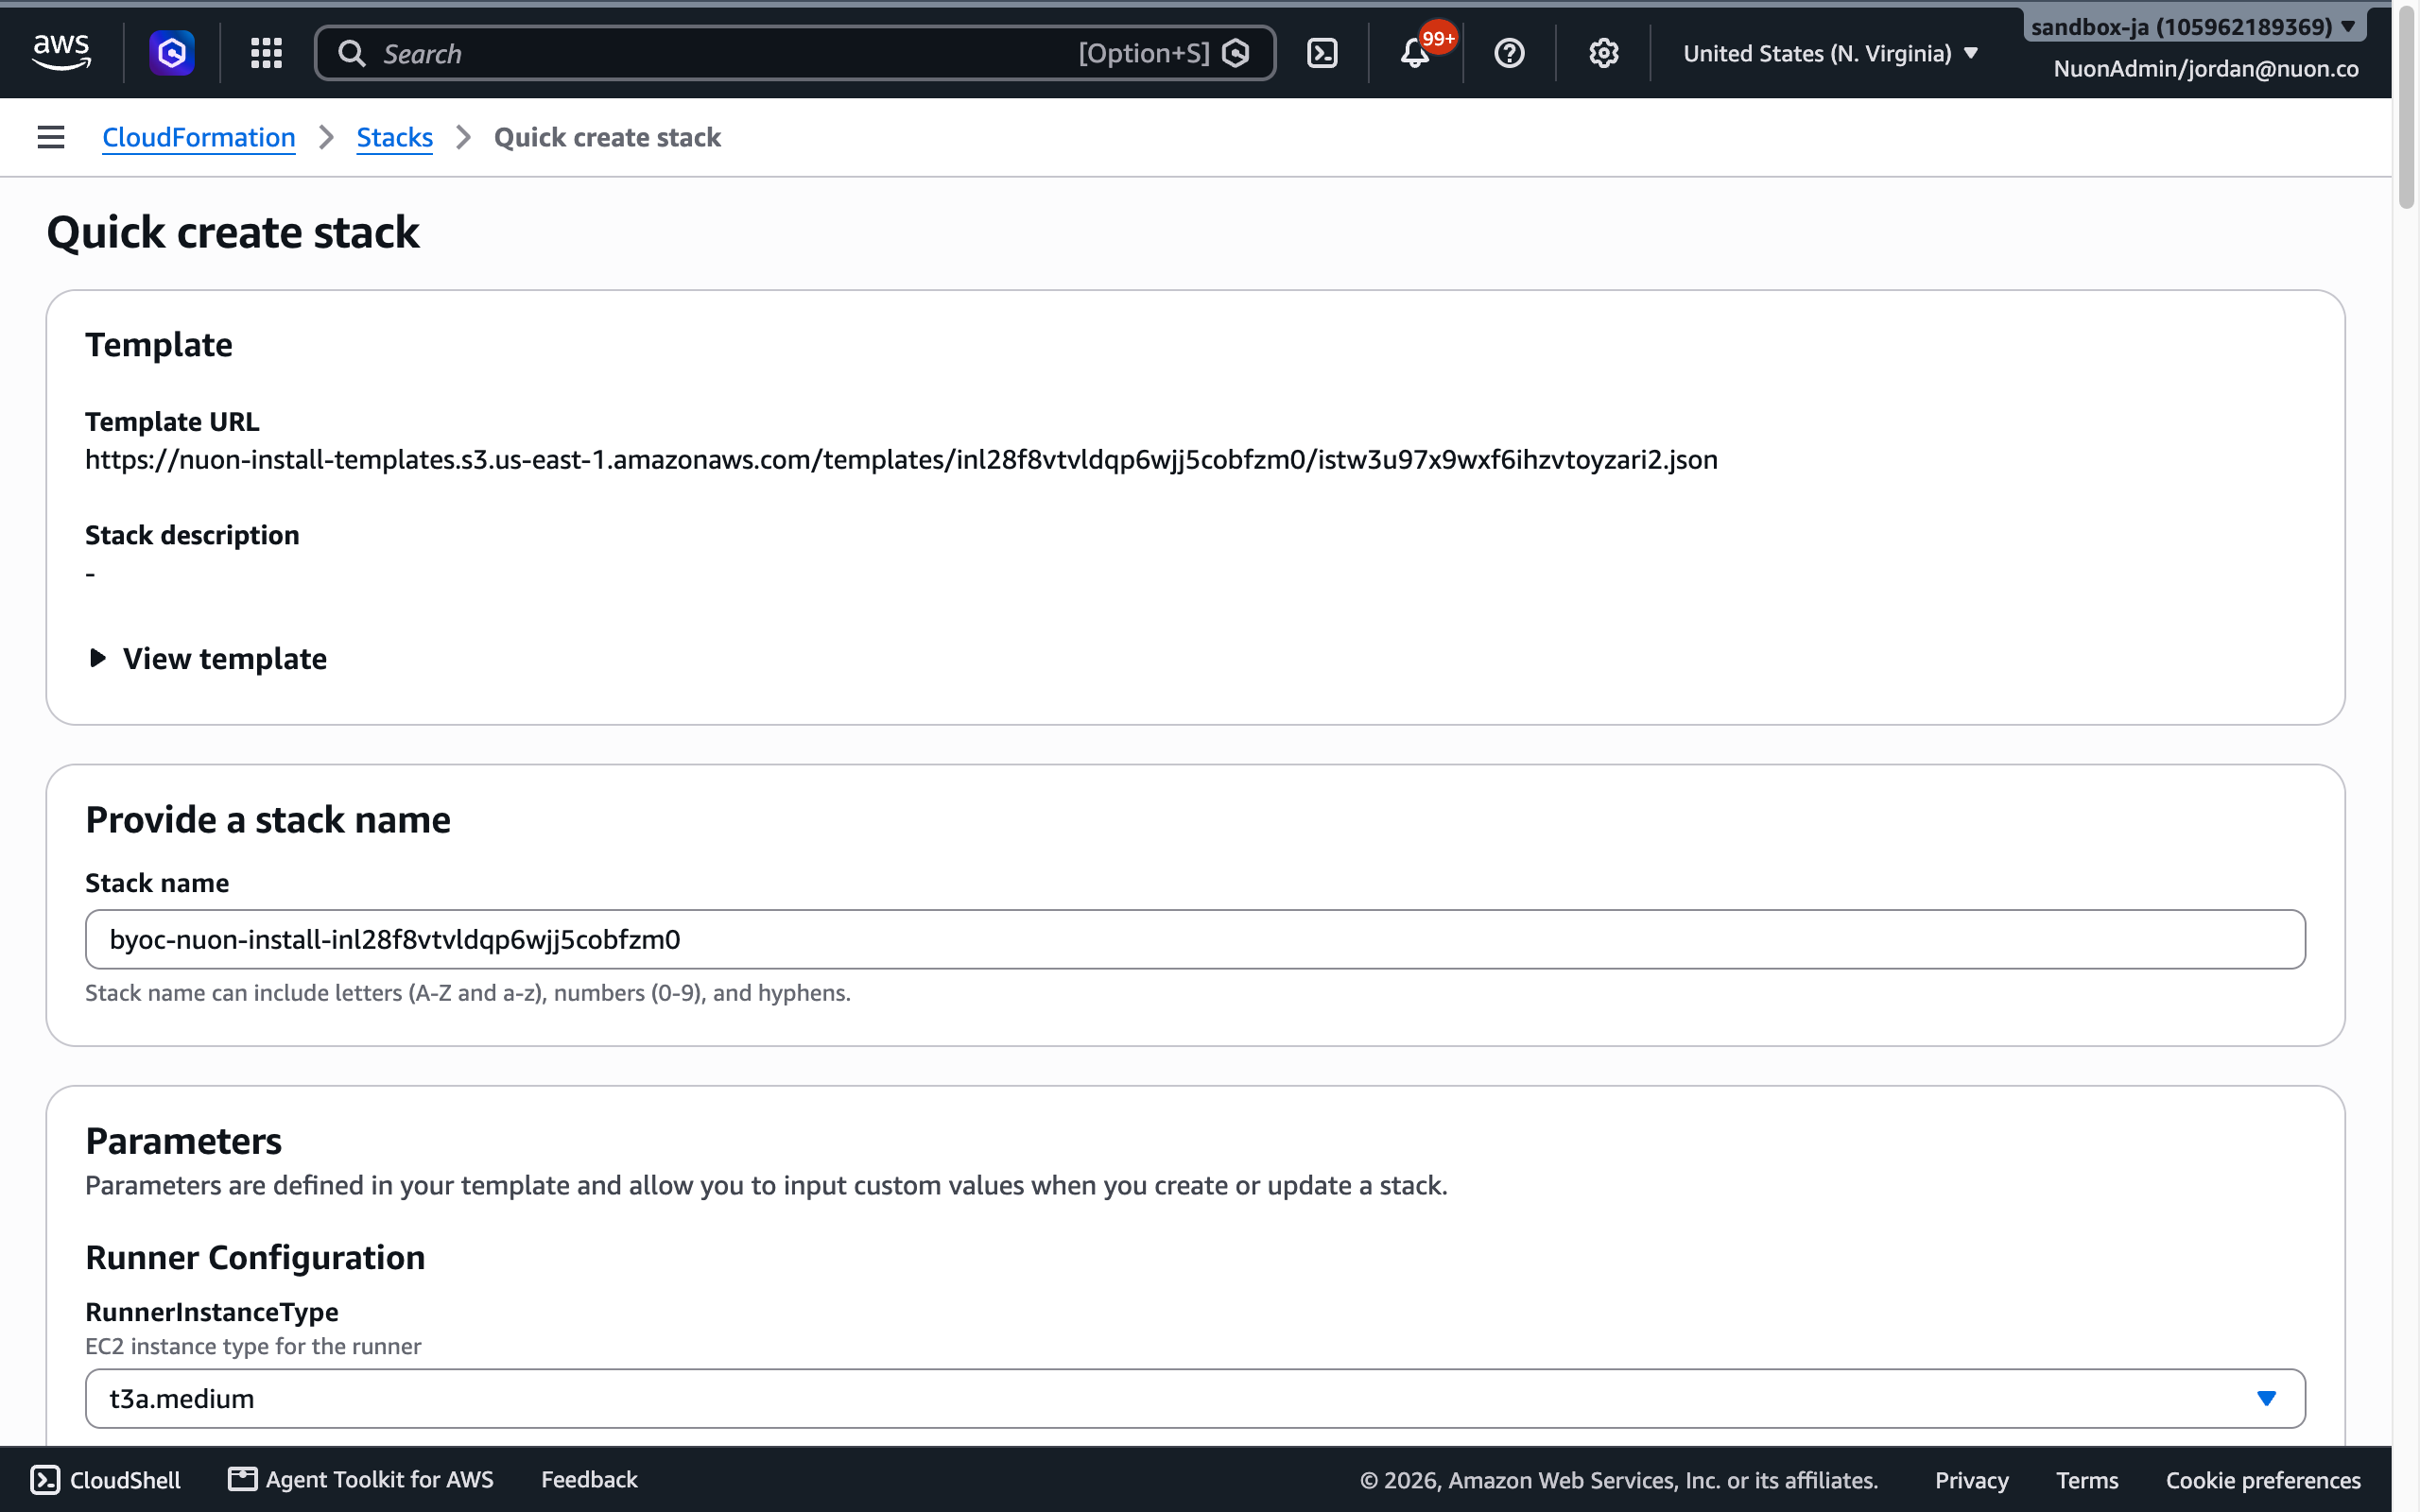Open the settings gear icon
The image size is (2420, 1512).
point(1603,53)
